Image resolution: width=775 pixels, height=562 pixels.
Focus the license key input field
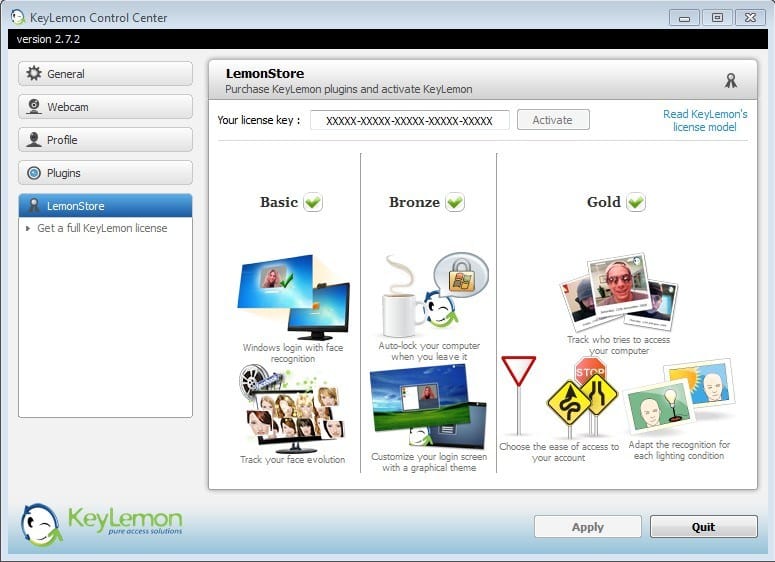[409, 120]
